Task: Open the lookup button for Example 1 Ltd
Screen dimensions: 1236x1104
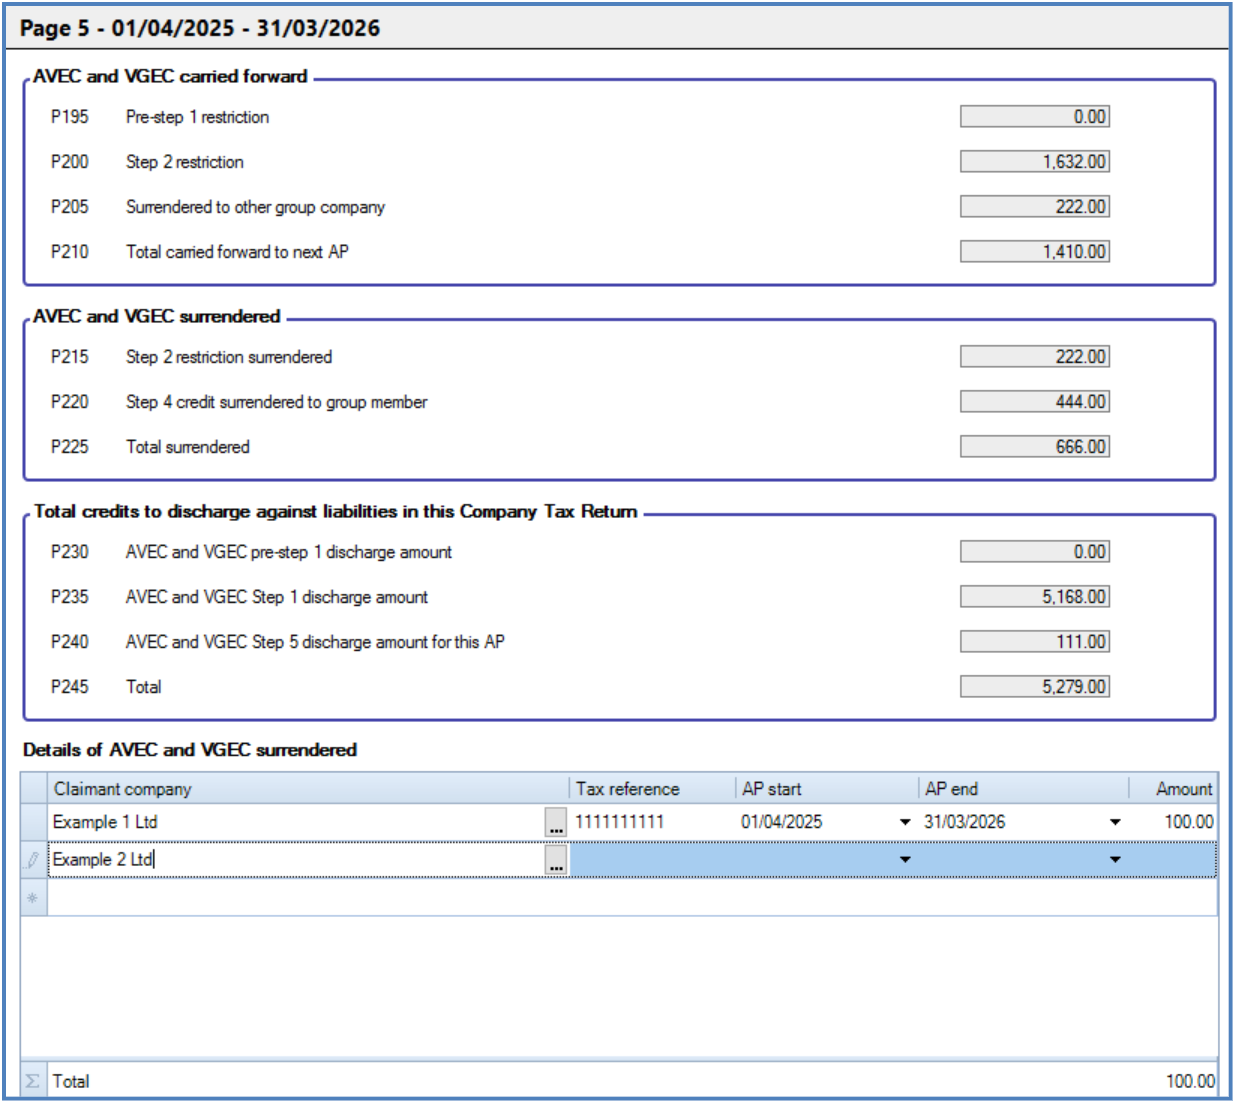Action: (x=556, y=822)
